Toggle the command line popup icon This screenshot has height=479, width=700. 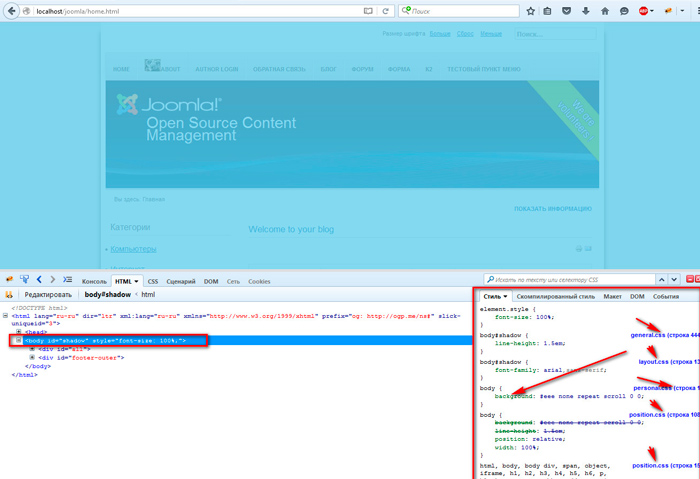pyautogui.click(x=67, y=279)
